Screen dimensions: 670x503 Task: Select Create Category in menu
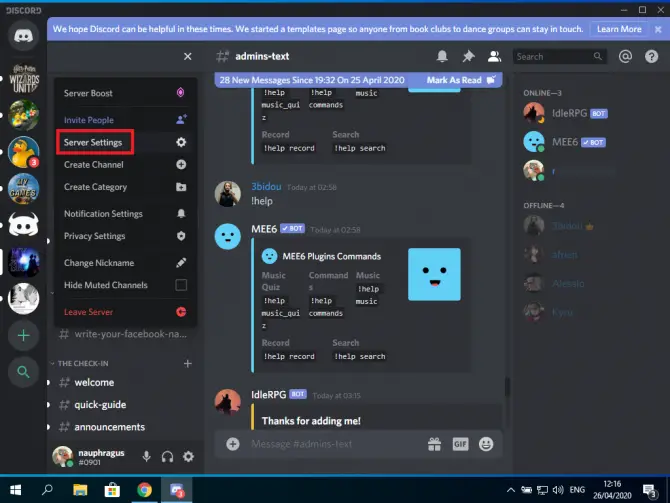point(126,187)
